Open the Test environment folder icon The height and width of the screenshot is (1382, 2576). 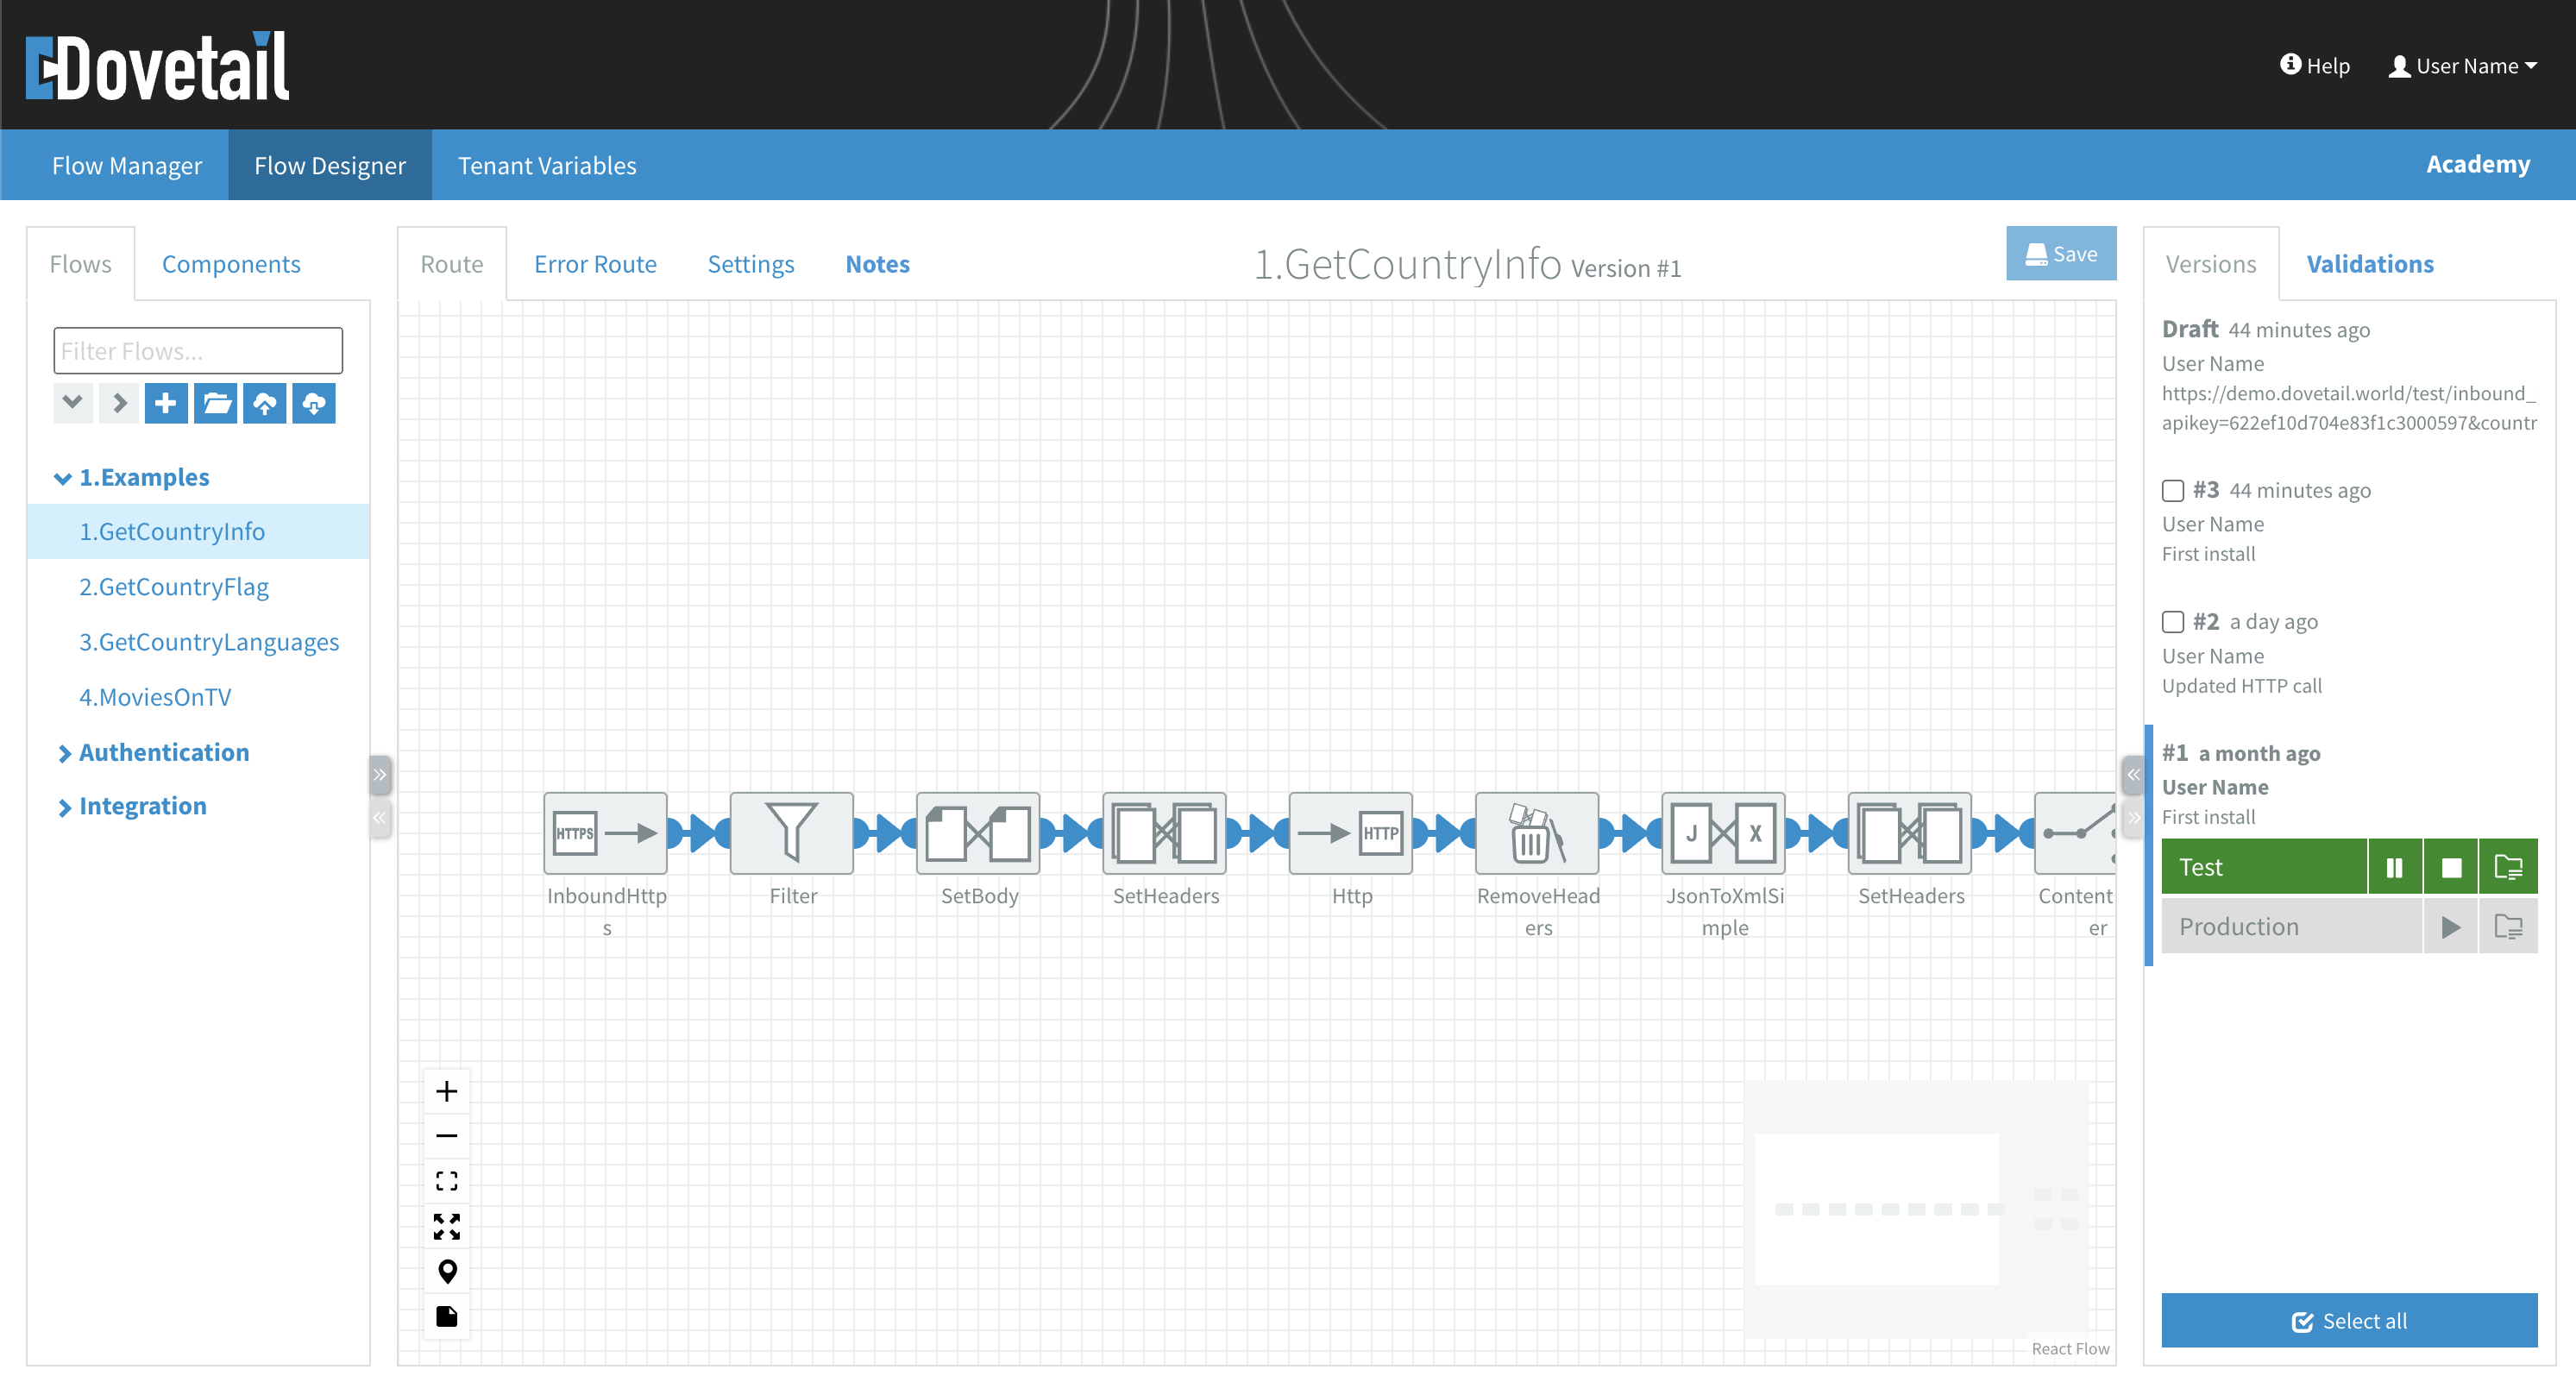(2508, 867)
